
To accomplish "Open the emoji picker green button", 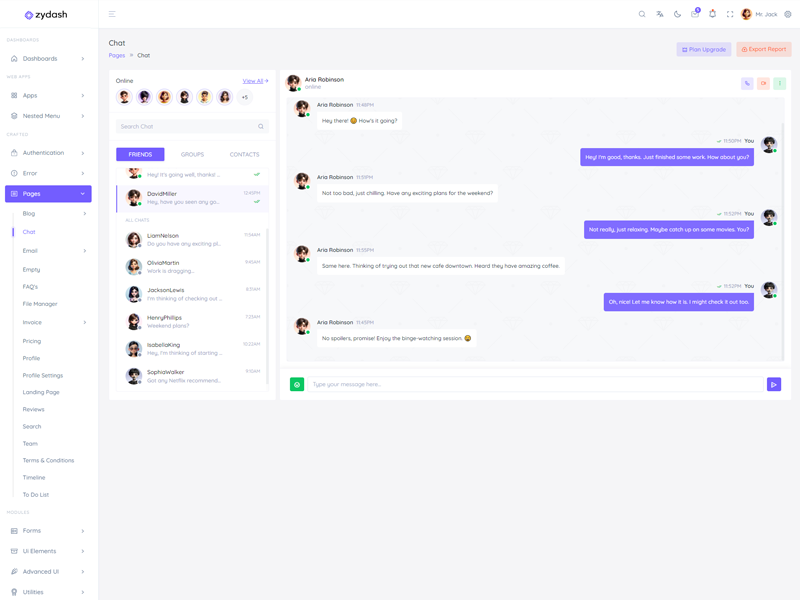I will [x=297, y=384].
